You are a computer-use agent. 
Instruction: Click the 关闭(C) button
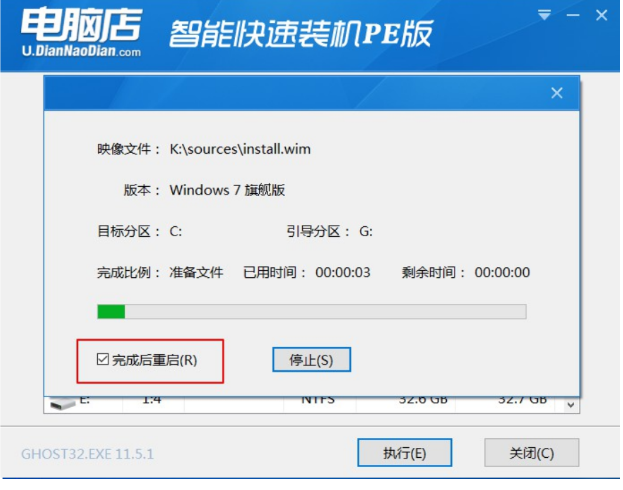(x=531, y=453)
